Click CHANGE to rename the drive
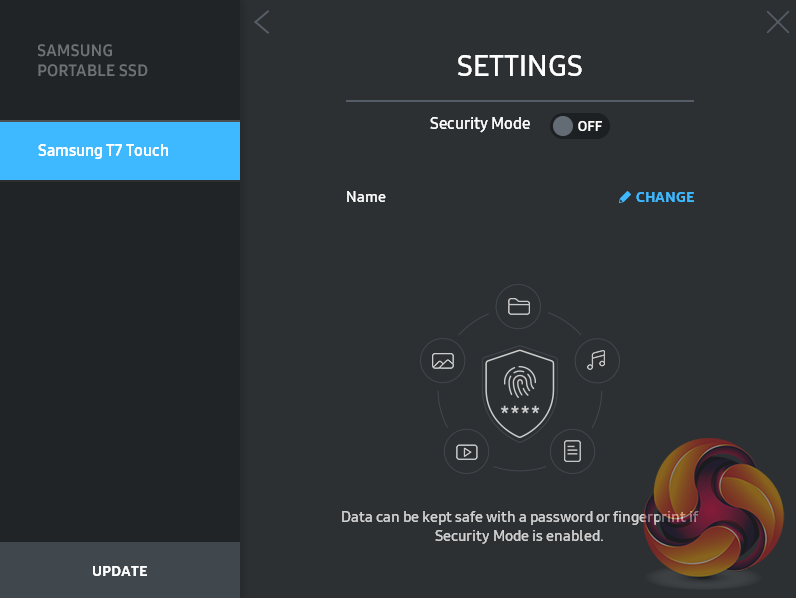 [664, 197]
